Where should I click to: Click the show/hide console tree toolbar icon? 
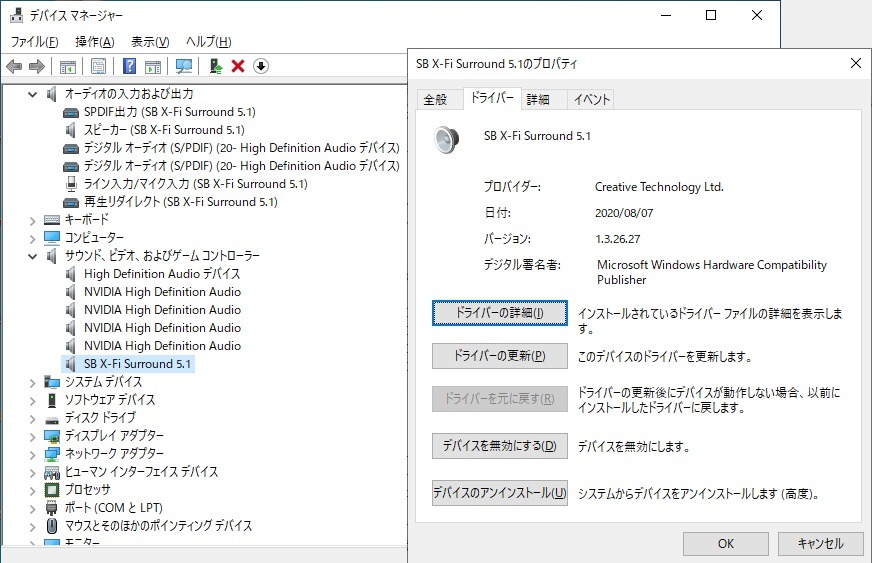tap(68, 66)
